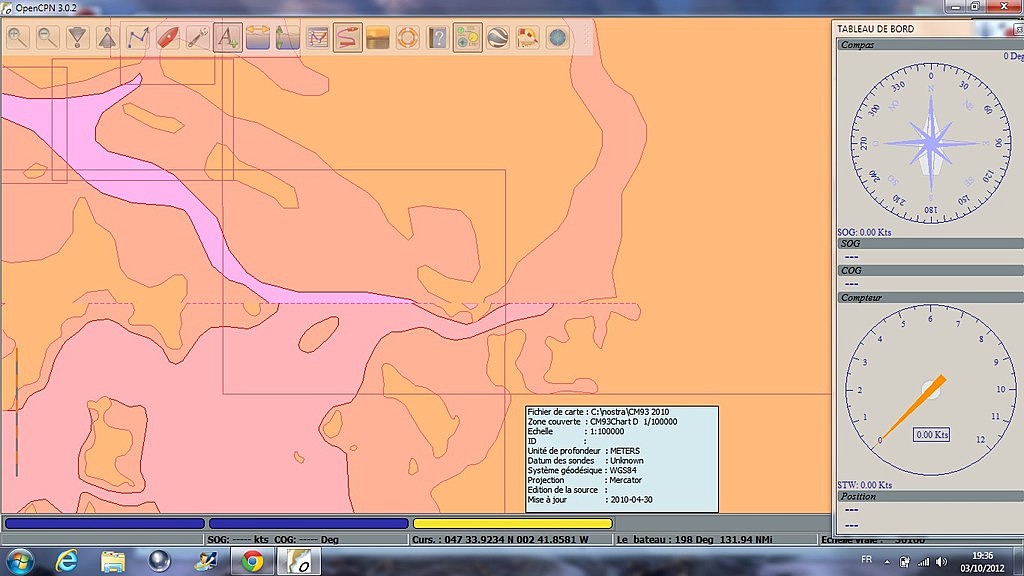Select the first blue chart bar segment
1024x576 pixels.
point(105,523)
